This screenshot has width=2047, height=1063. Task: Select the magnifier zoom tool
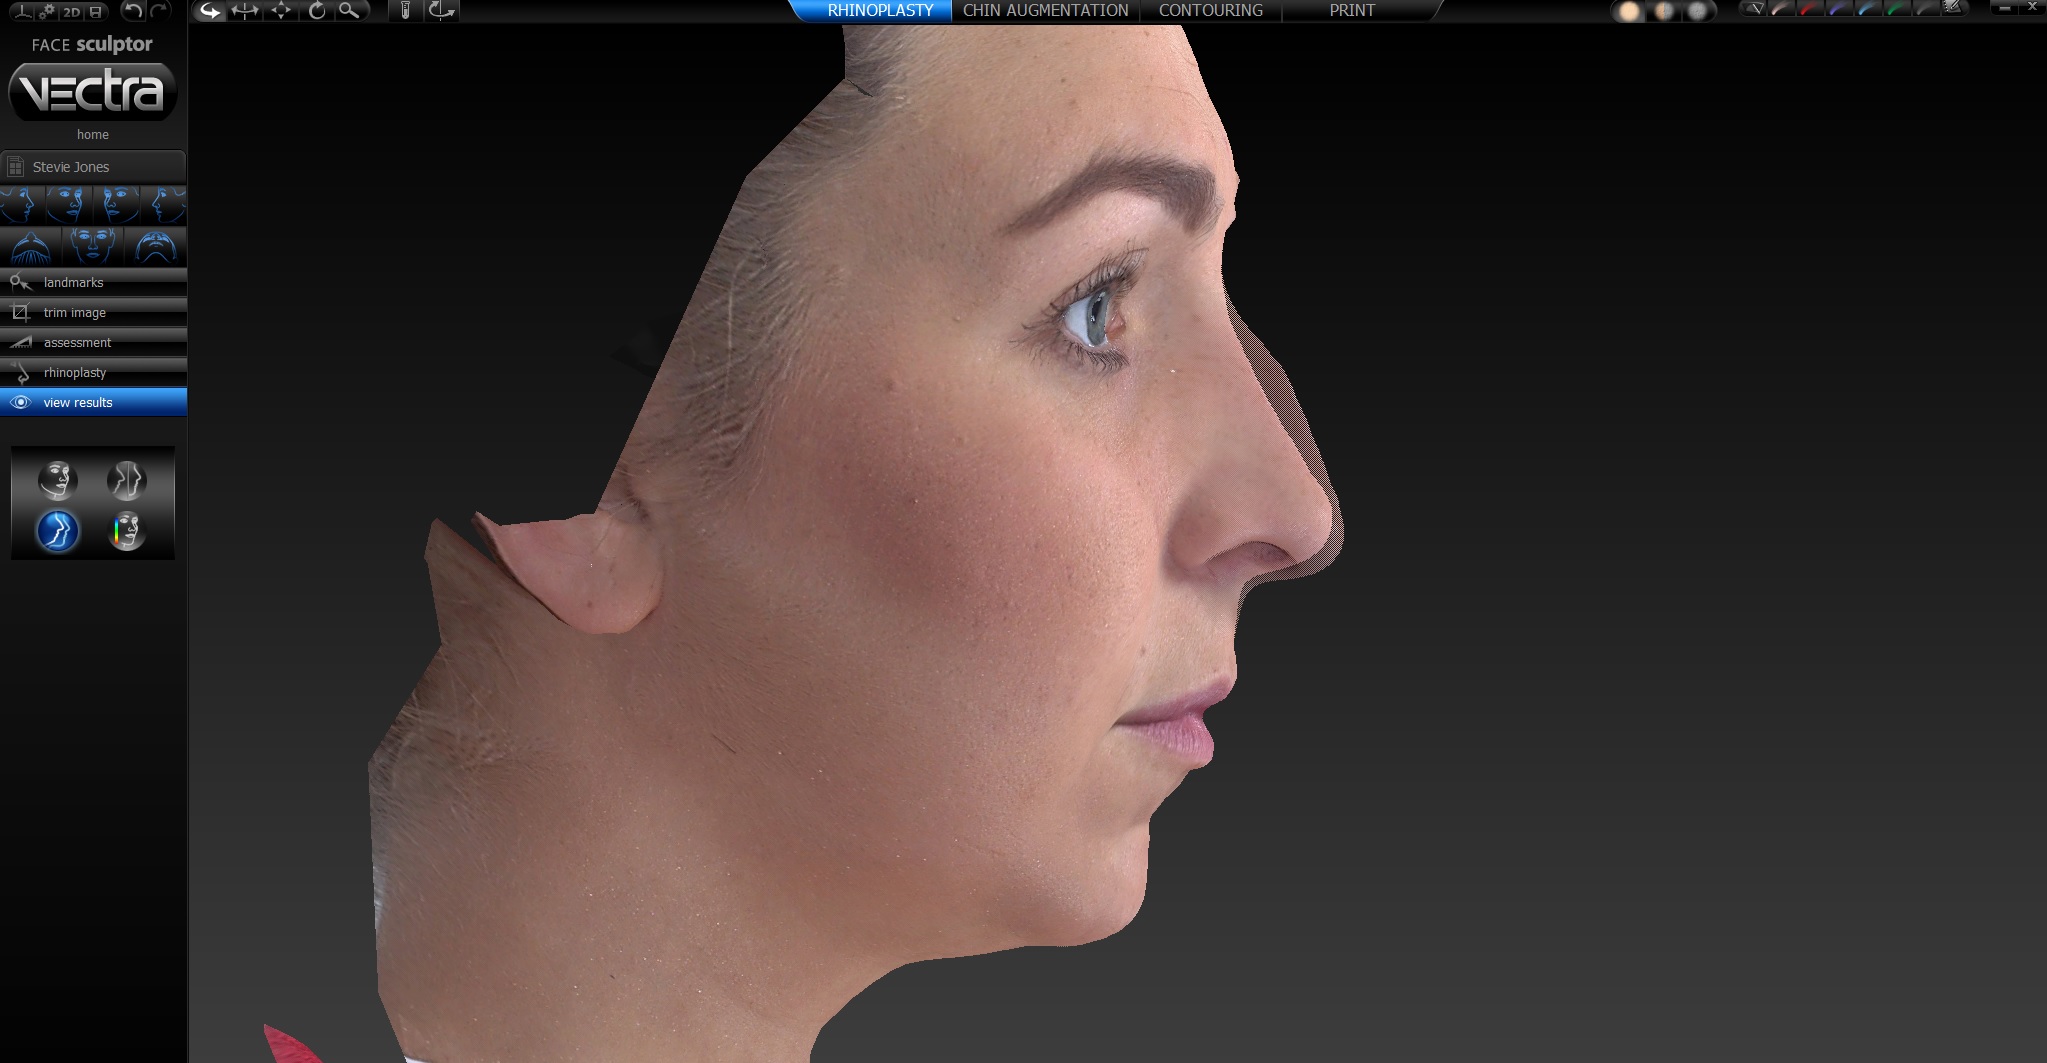click(x=349, y=11)
